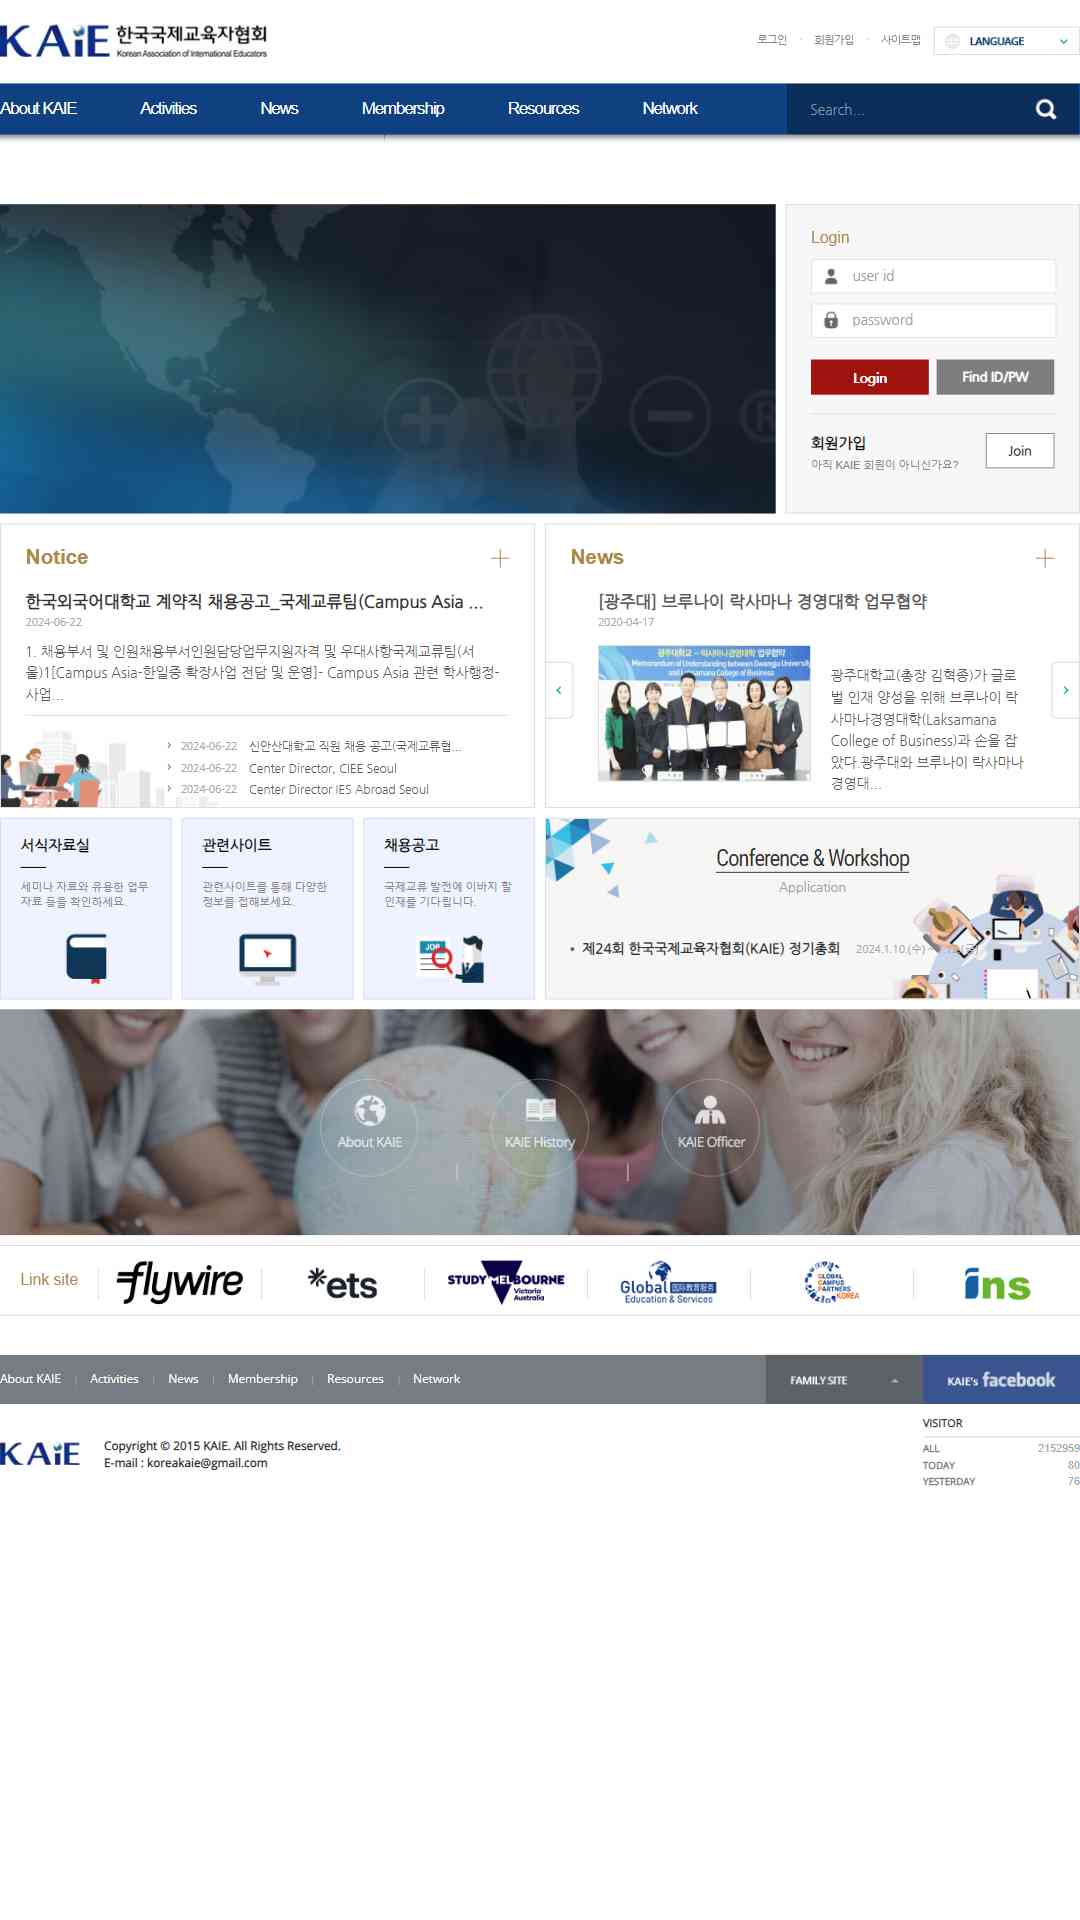The width and height of the screenshot is (1080, 1920).
Task: Open Resources in main navigation
Action: (x=543, y=109)
